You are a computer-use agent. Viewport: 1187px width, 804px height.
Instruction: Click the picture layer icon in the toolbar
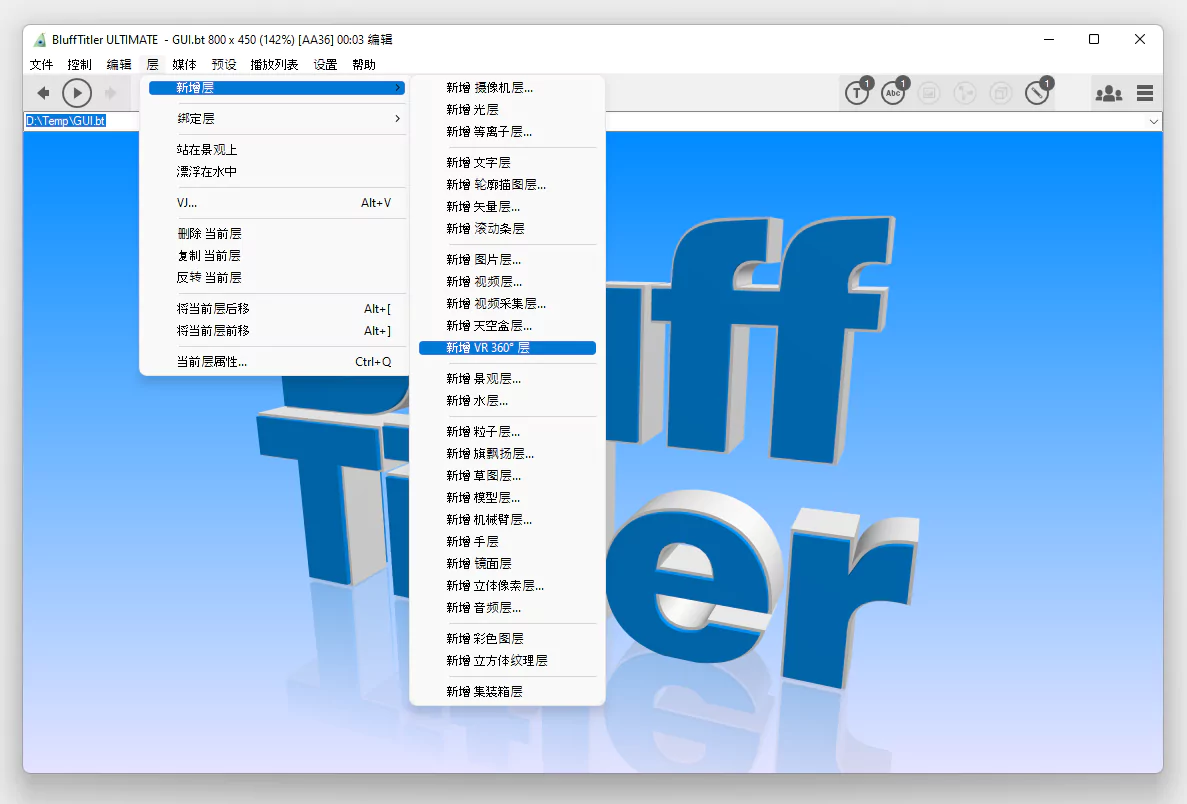(929, 92)
